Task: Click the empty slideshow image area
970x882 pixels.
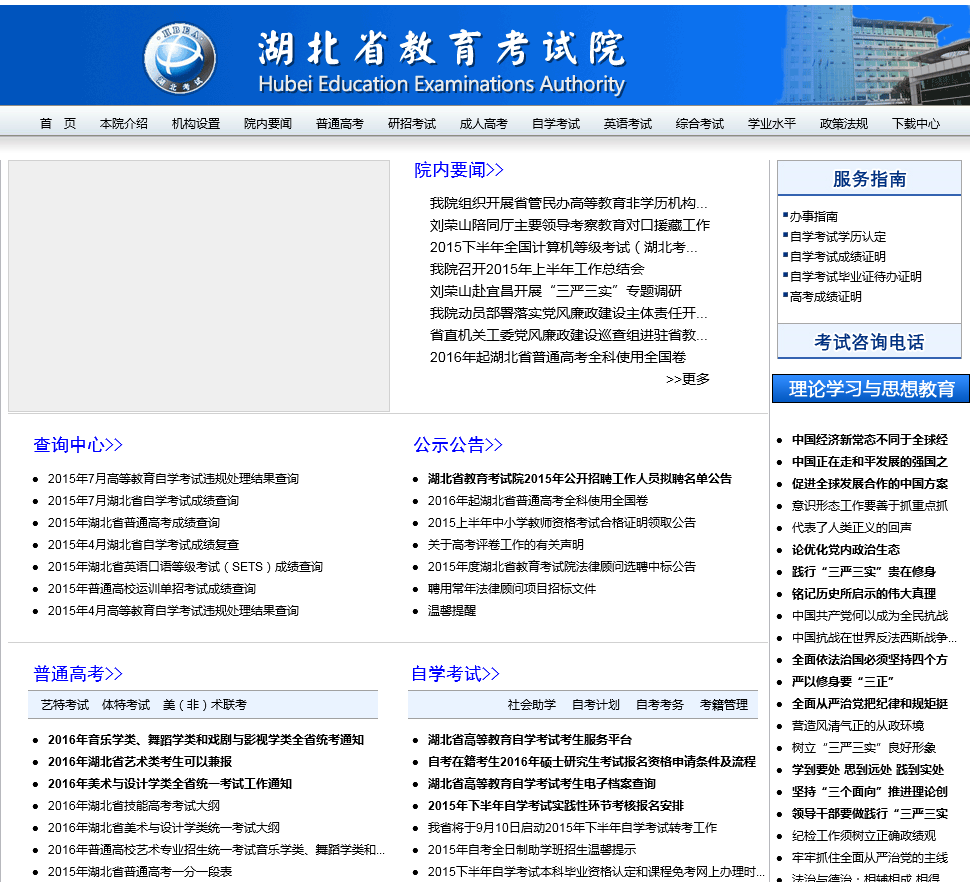Action: click(x=199, y=286)
